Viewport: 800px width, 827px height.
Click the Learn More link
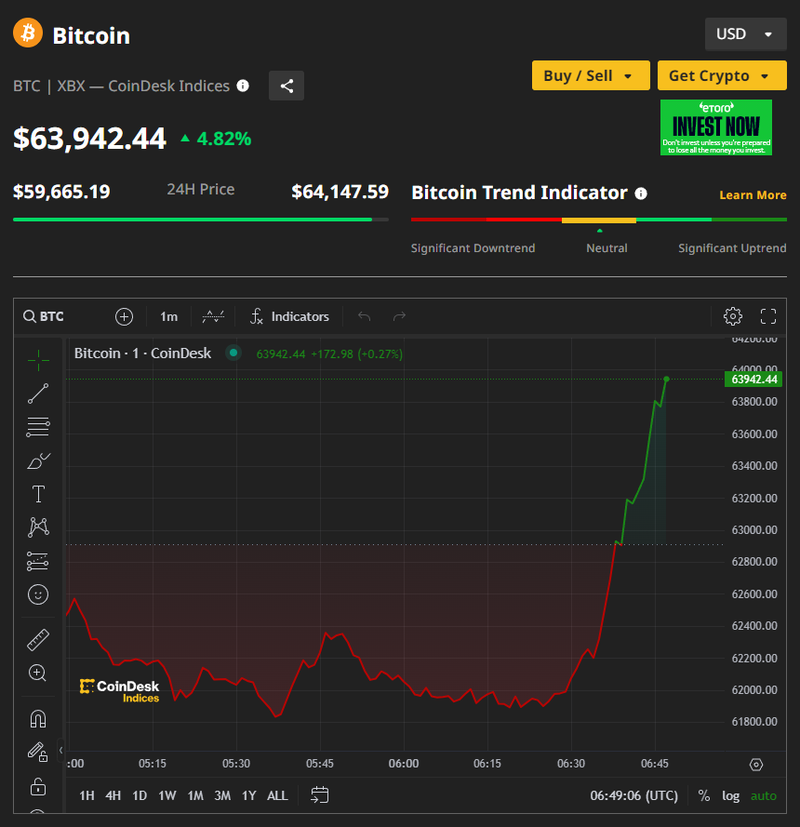tap(752, 195)
